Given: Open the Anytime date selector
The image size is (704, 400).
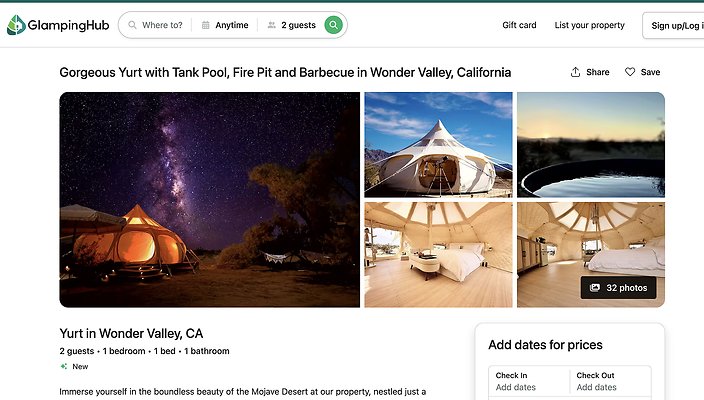Looking at the screenshot, I should [x=231, y=25].
